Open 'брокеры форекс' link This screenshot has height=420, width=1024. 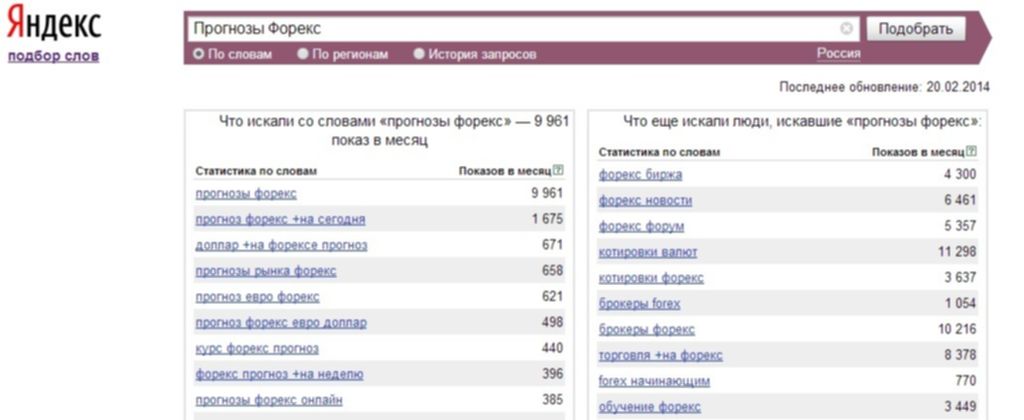pos(647,330)
